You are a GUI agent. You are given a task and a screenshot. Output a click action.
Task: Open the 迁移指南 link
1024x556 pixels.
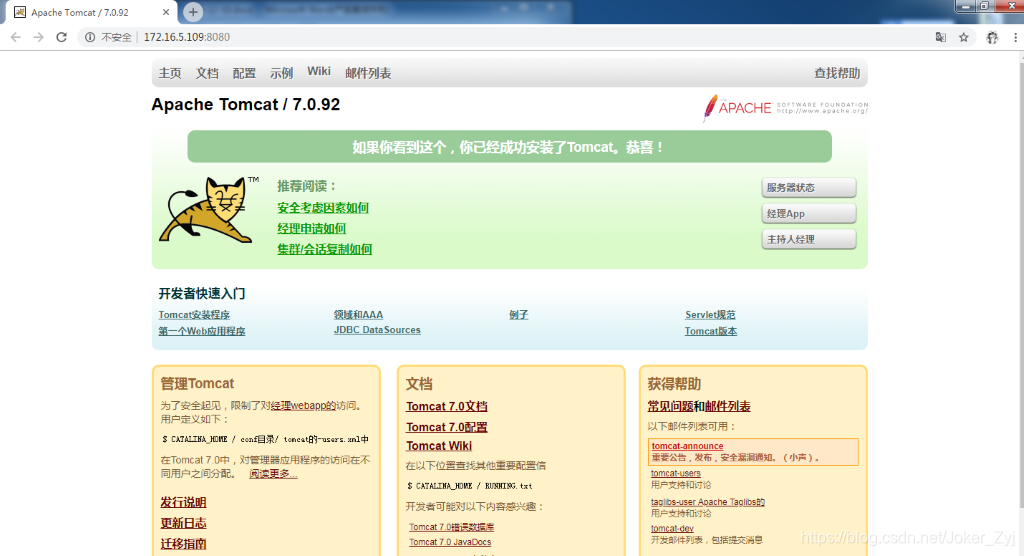coord(184,544)
